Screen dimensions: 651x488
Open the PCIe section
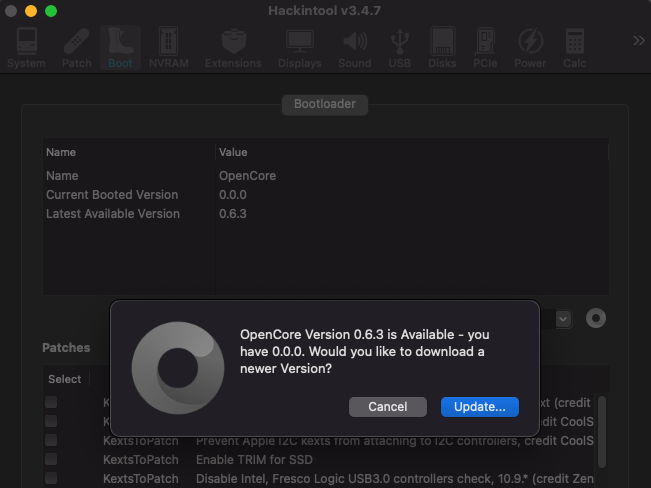point(485,48)
